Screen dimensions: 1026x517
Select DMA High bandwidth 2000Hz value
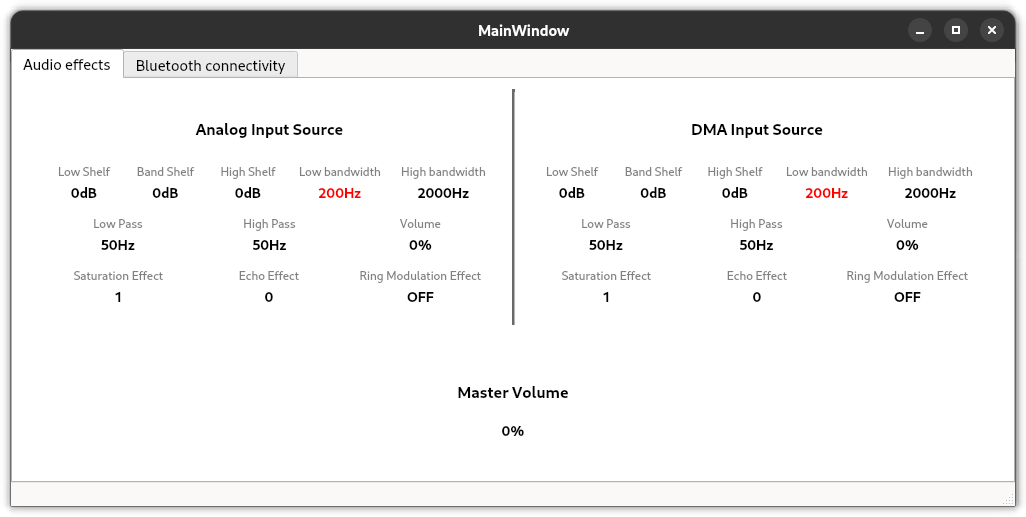pos(930,193)
